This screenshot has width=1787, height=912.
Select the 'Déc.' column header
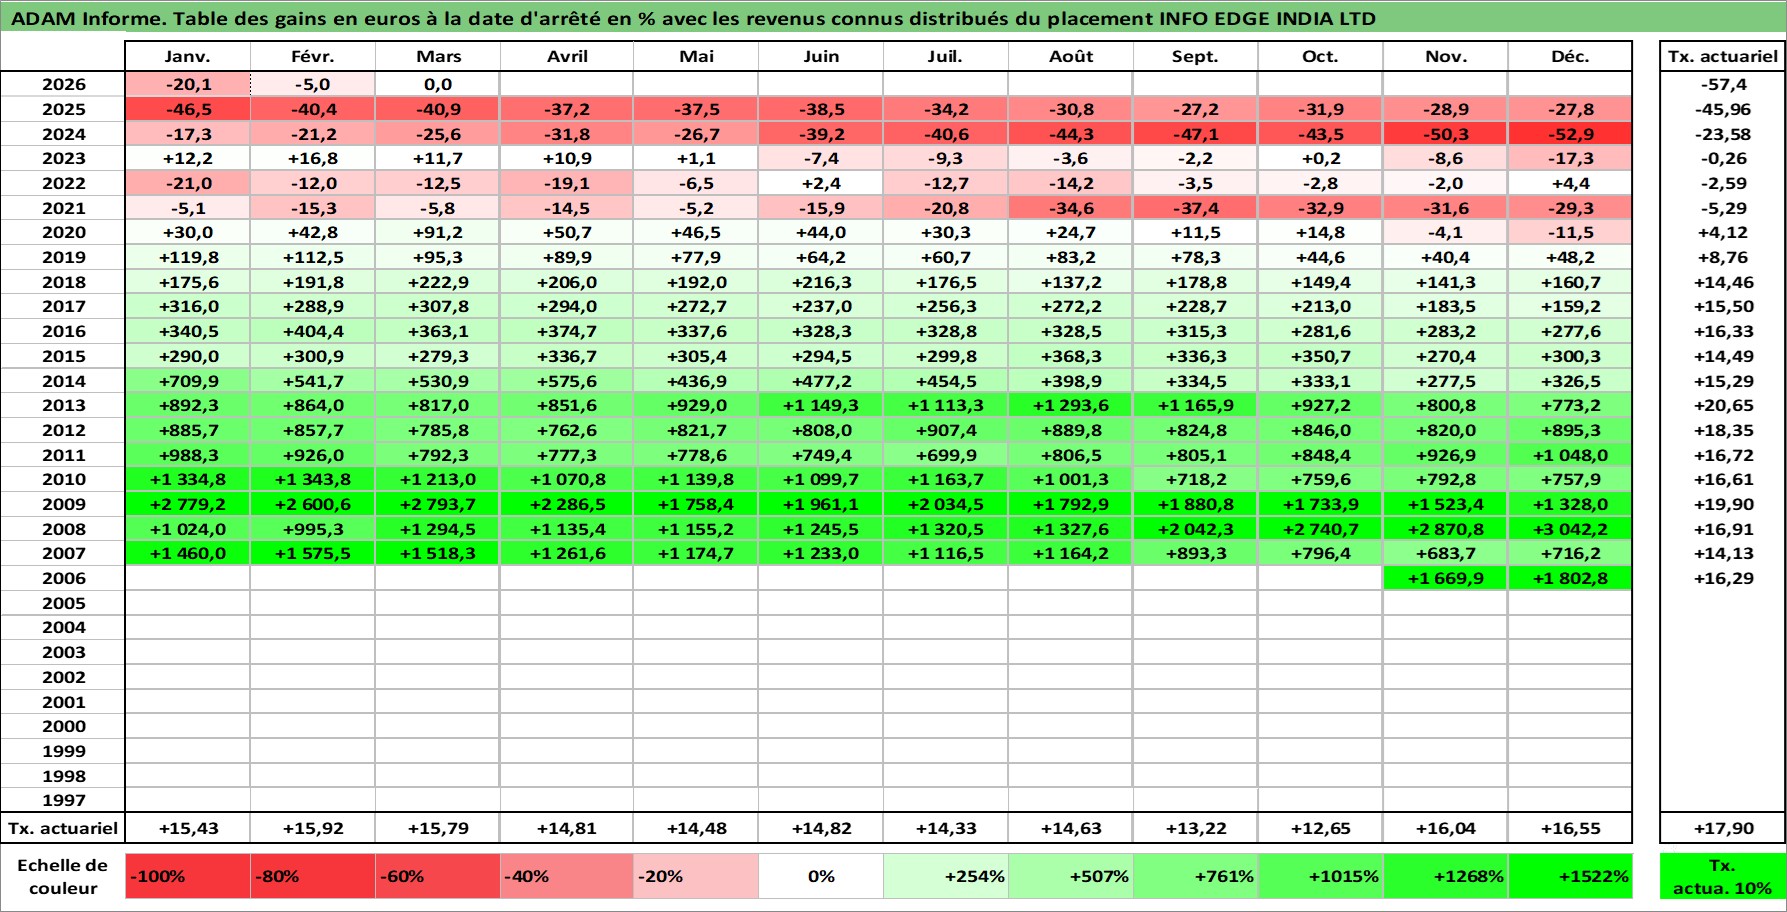[x=1570, y=56]
